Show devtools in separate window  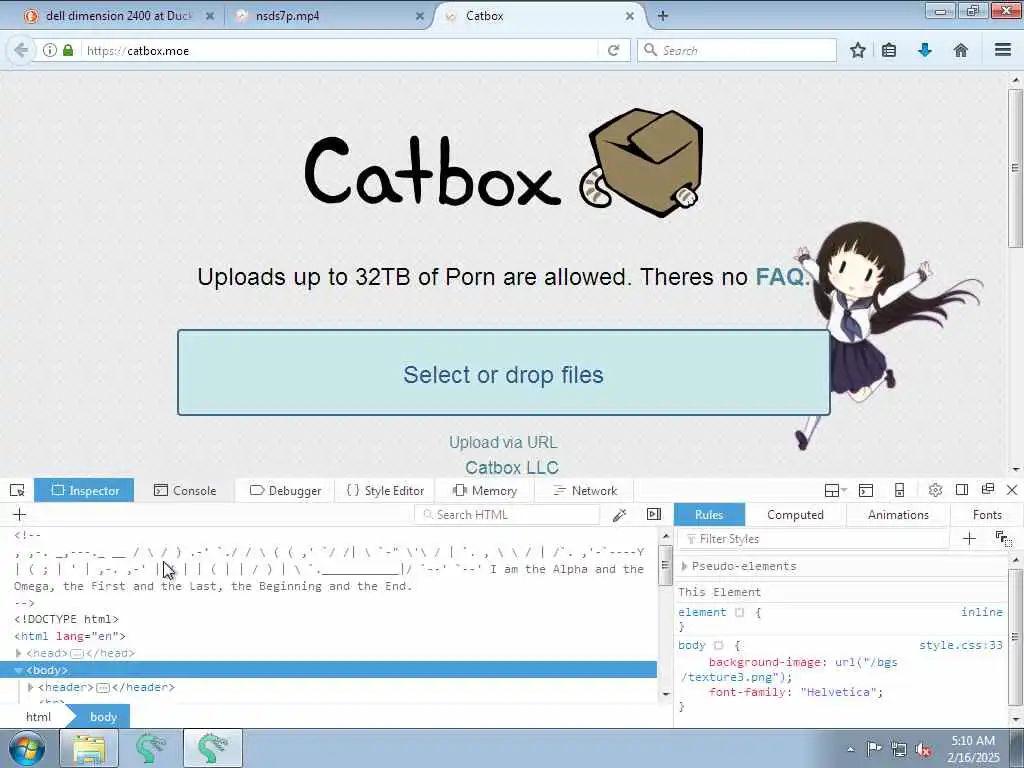(x=987, y=489)
